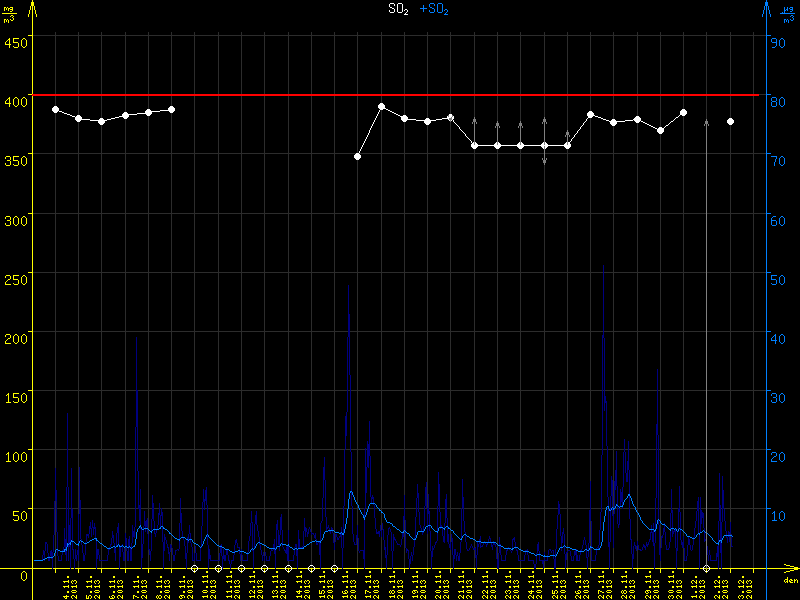Image resolution: width=800 pixels, height=600 pixels.
Task: Click the white SO2 legend label
Action: 398,9
